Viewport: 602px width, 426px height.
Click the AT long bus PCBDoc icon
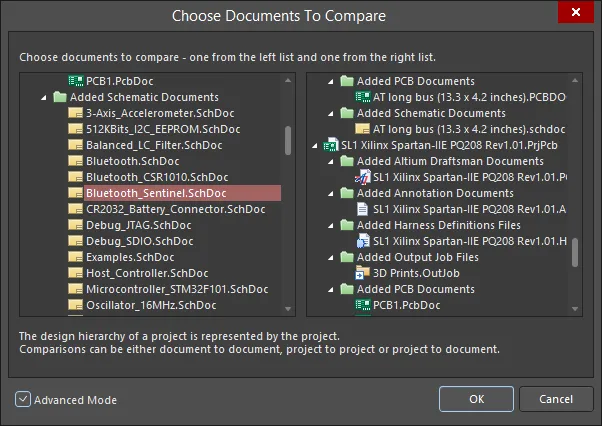(363, 97)
